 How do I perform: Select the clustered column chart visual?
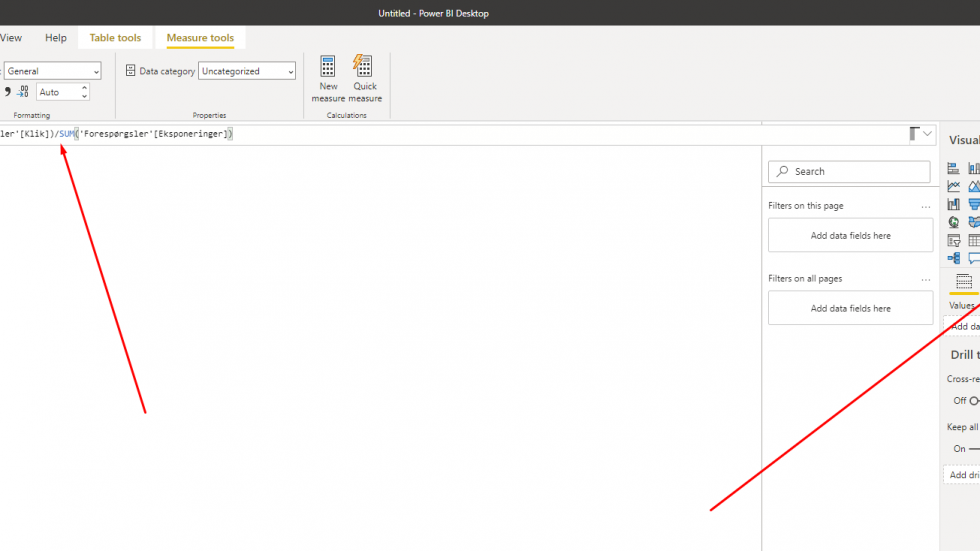coord(974,168)
